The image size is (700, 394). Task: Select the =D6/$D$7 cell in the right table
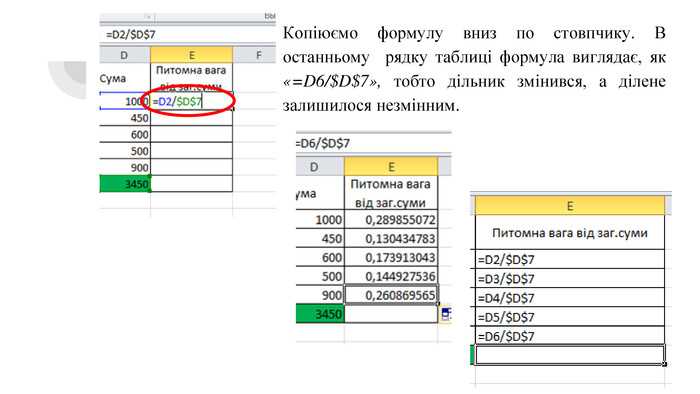(x=570, y=336)
